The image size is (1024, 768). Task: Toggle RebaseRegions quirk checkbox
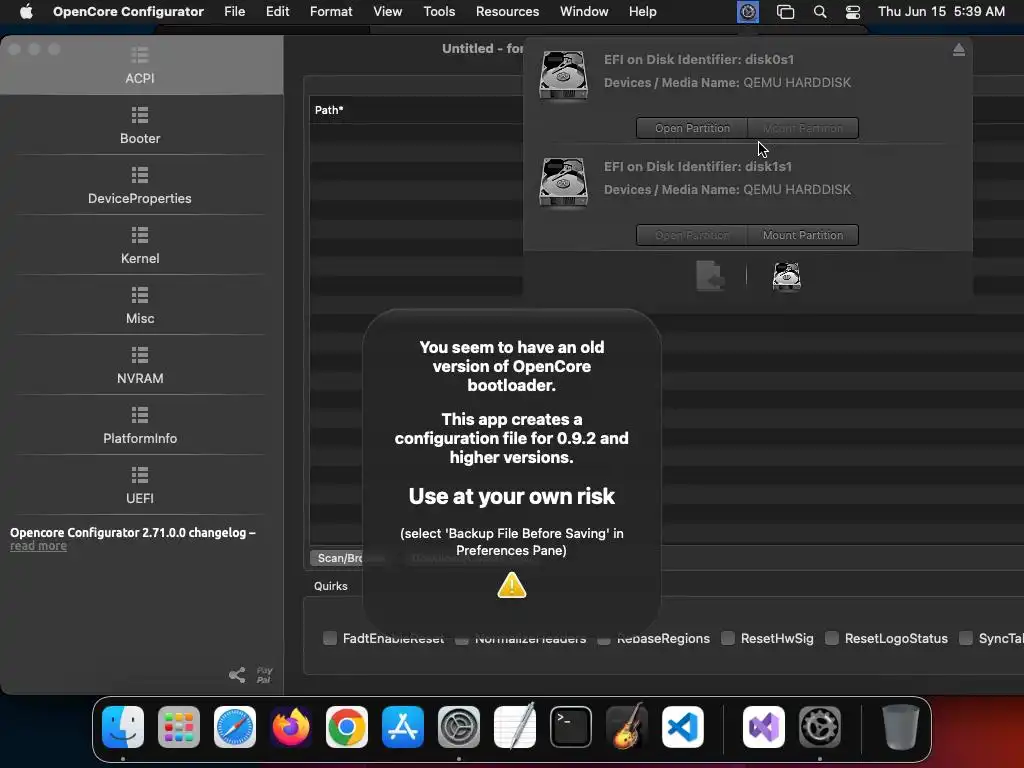[603, 639]
